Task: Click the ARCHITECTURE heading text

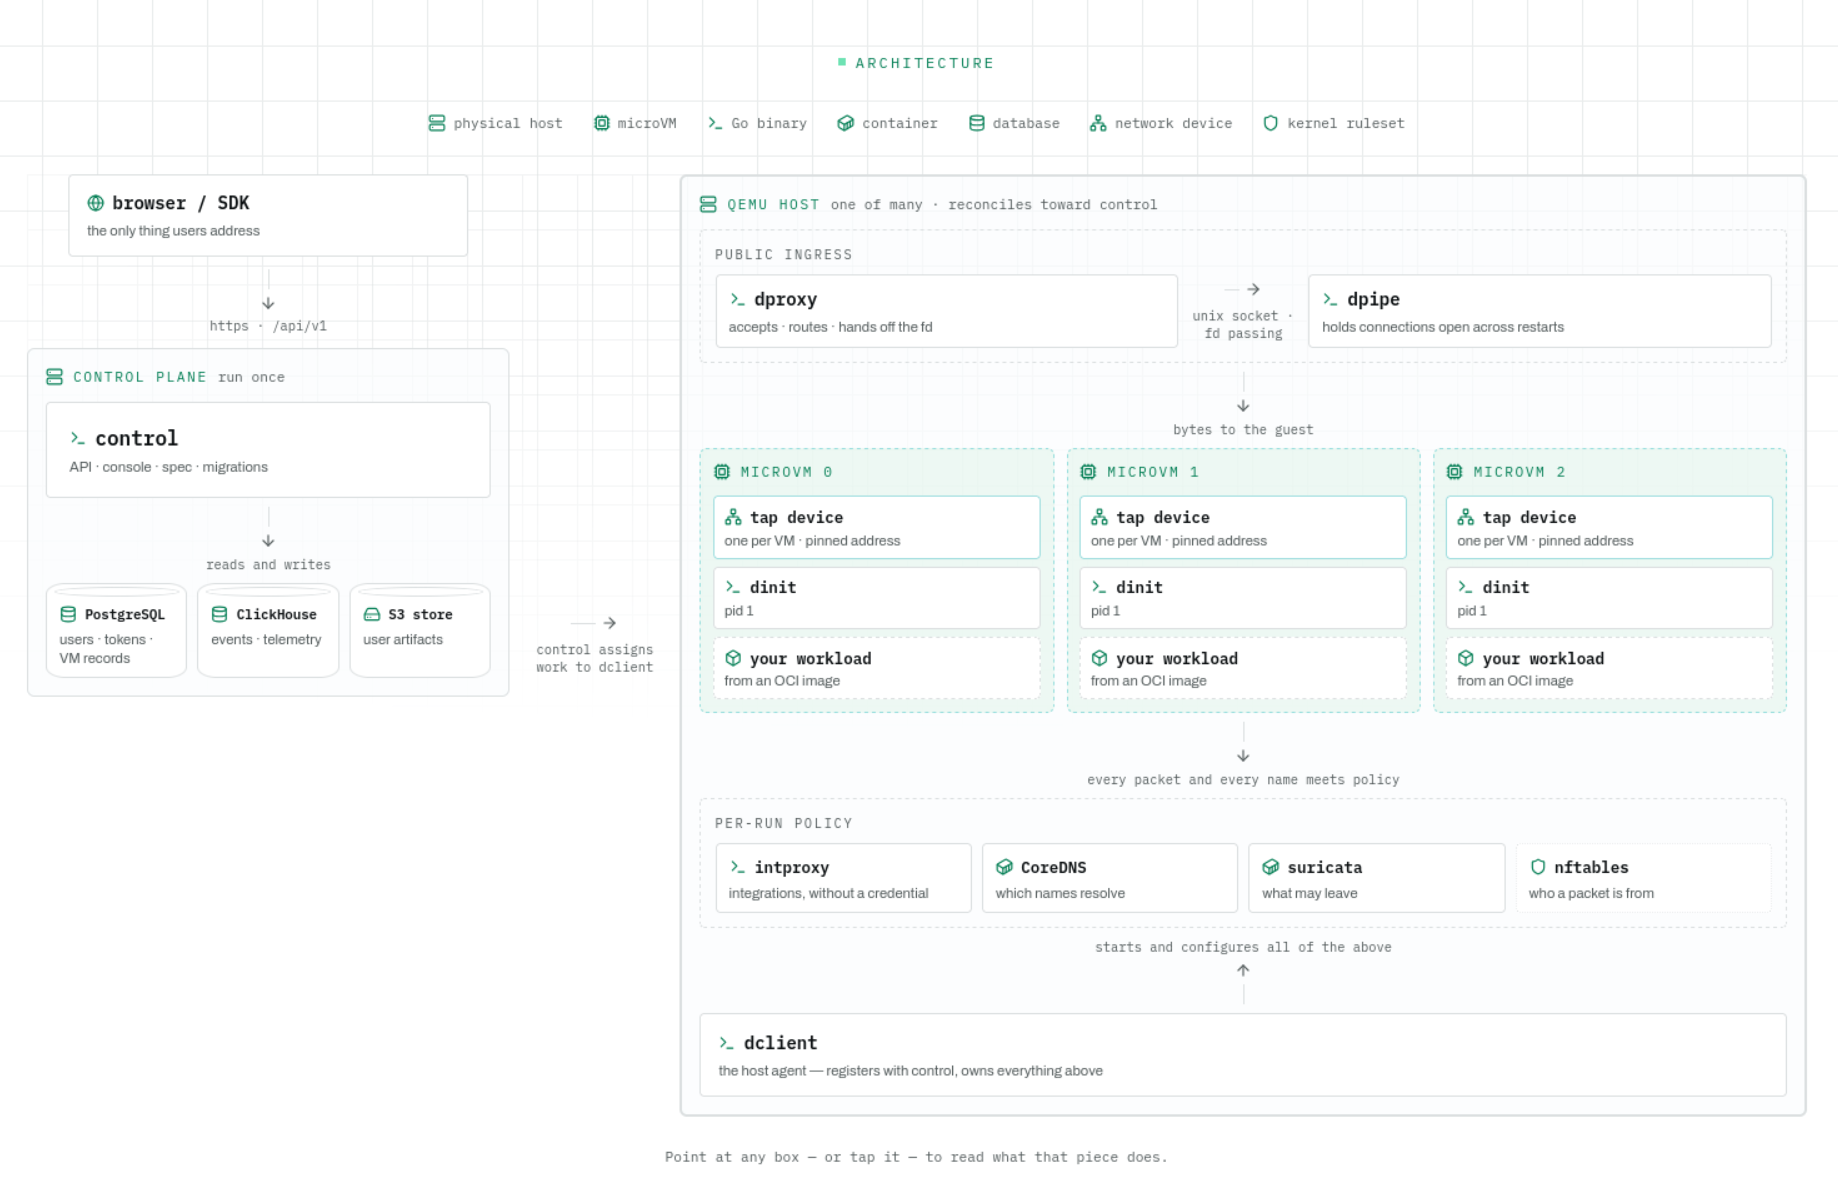Action: pos(924,63)
